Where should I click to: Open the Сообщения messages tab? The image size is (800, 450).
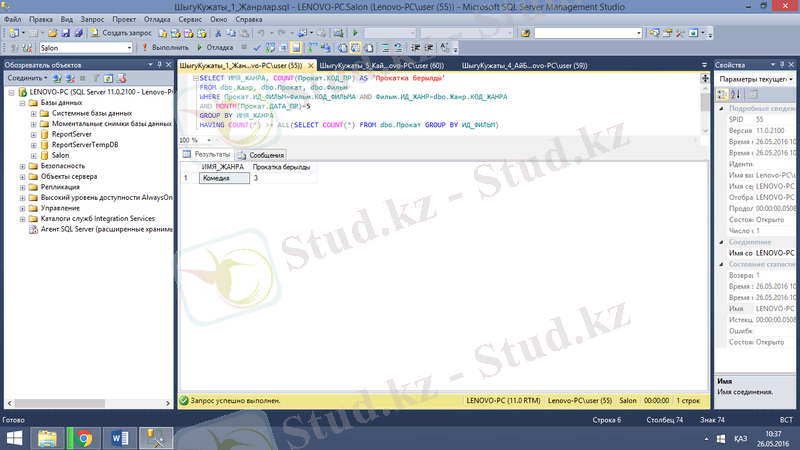tap(261, 155)
